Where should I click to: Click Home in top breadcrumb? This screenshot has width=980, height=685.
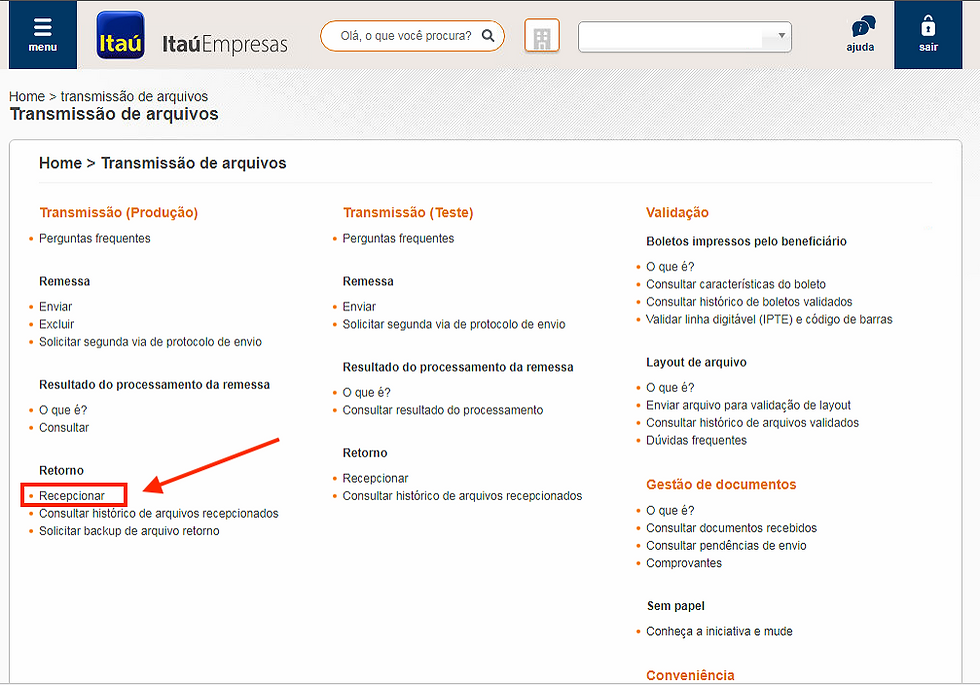27,96
